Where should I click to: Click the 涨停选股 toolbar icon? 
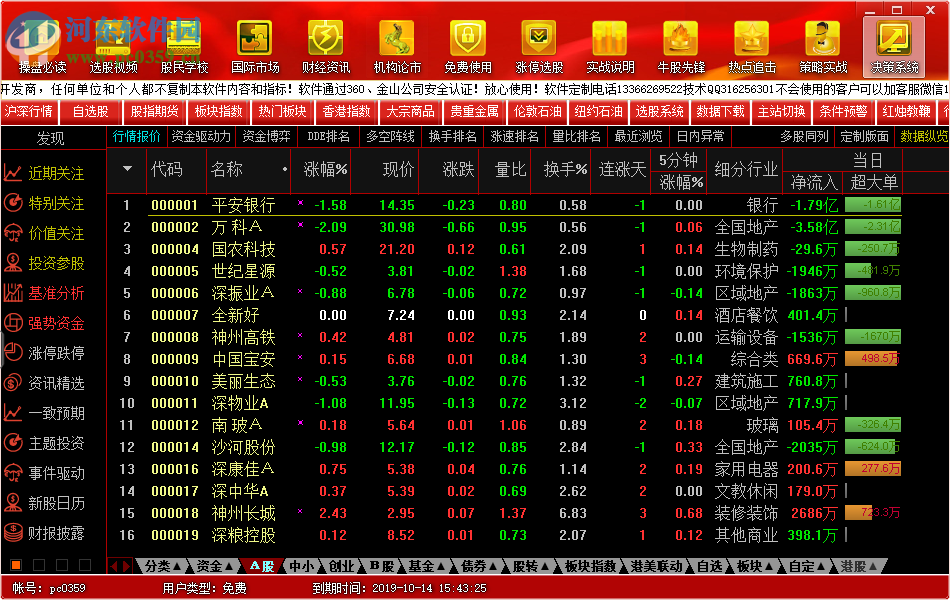539,40
